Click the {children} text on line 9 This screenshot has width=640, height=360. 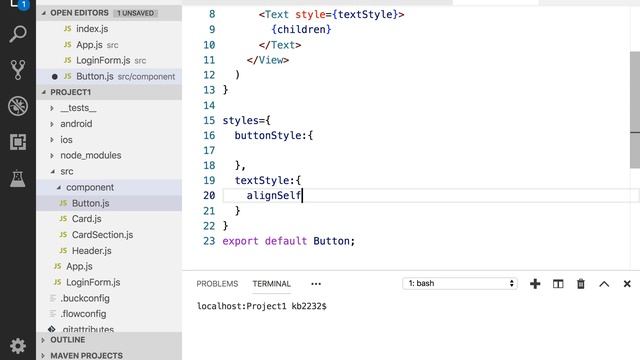click(x=301, y=30)
